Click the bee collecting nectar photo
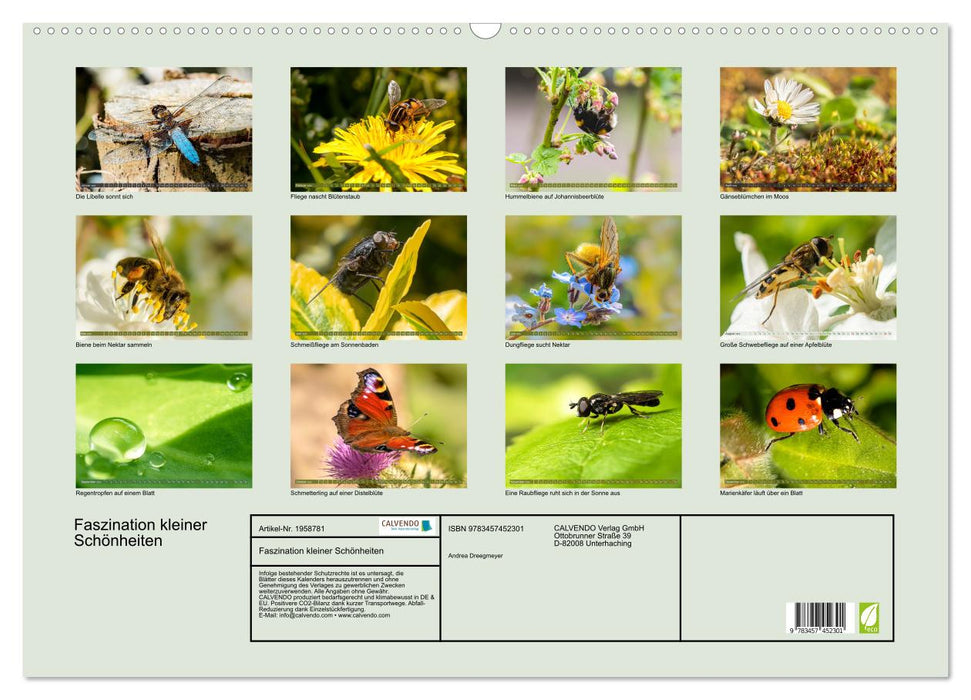 pyautogui.click(x=164, y=277)
